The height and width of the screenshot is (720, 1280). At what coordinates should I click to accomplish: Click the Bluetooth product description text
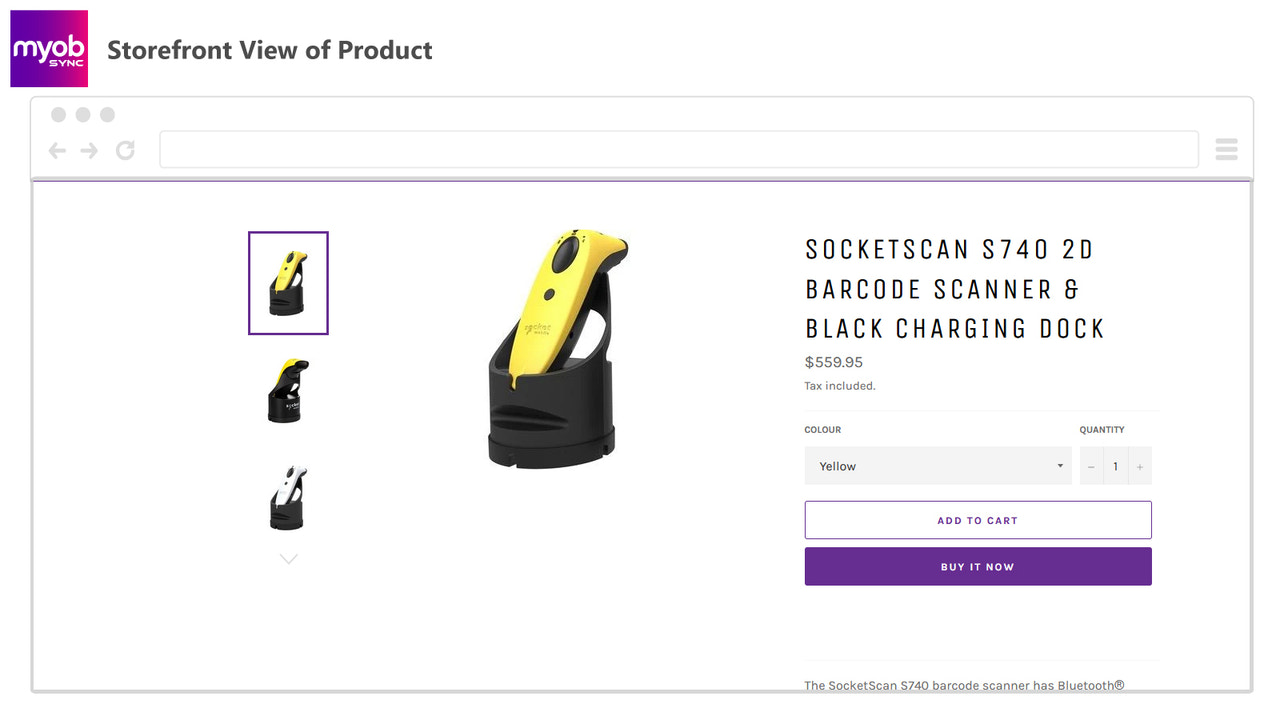pos(963,686)
